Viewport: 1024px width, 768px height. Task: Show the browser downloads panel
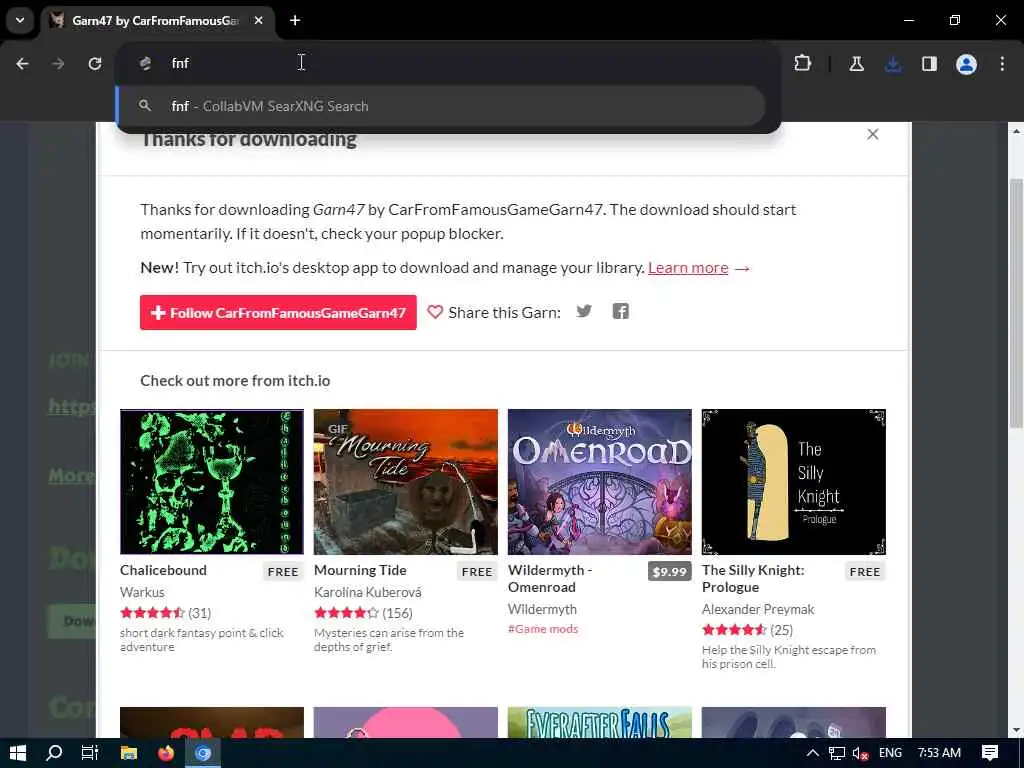click(x=893, y=63)
